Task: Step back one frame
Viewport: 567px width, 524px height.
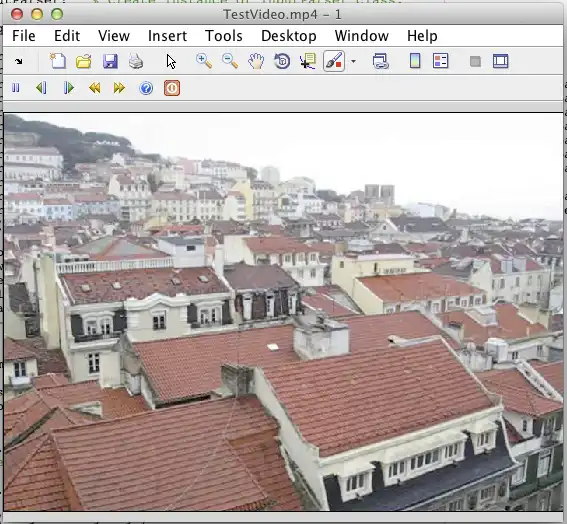Action: pos(41,88)
